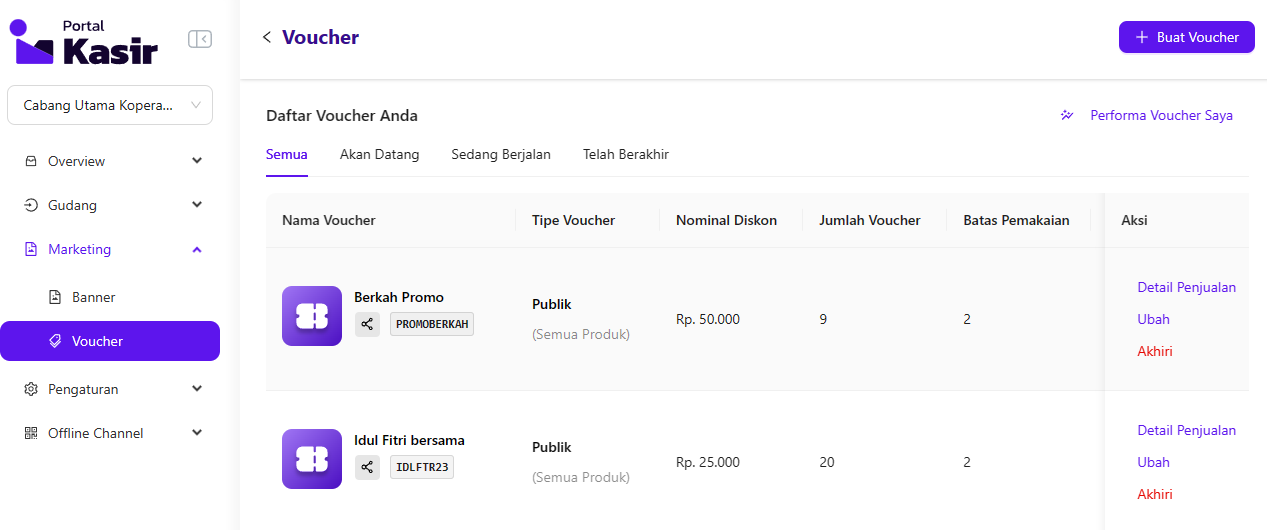Click Akhiri for the Berkah Promo voucher

coord(1154,351)
